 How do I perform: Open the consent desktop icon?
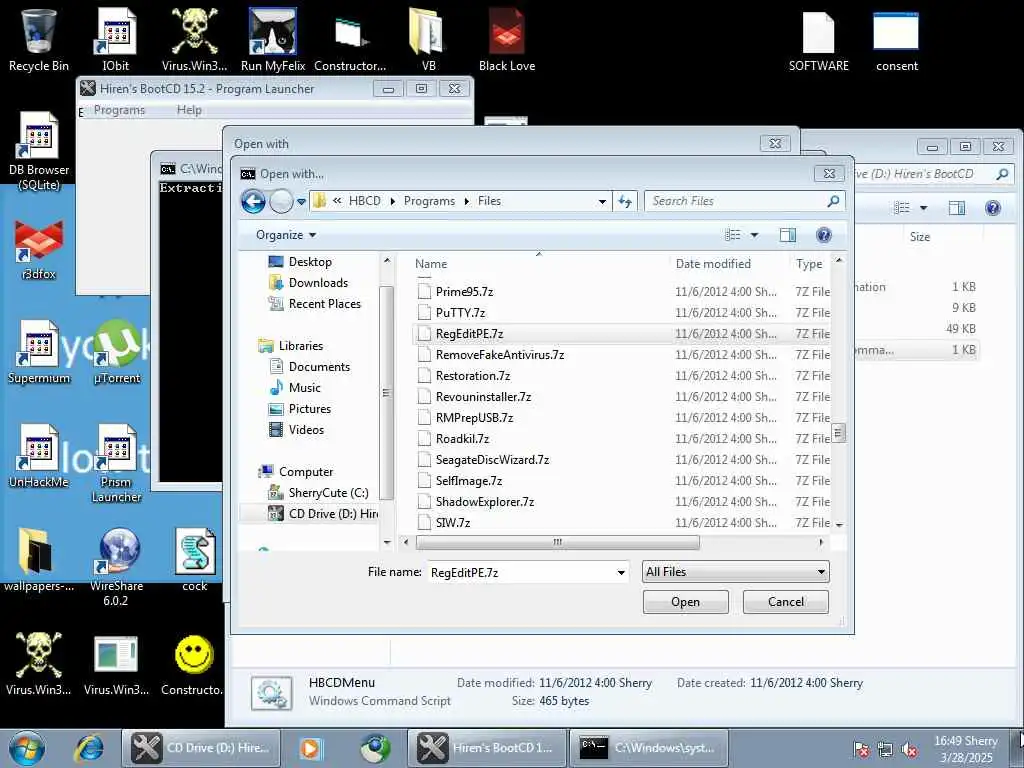pyautogui.click(x=896, y=40)
